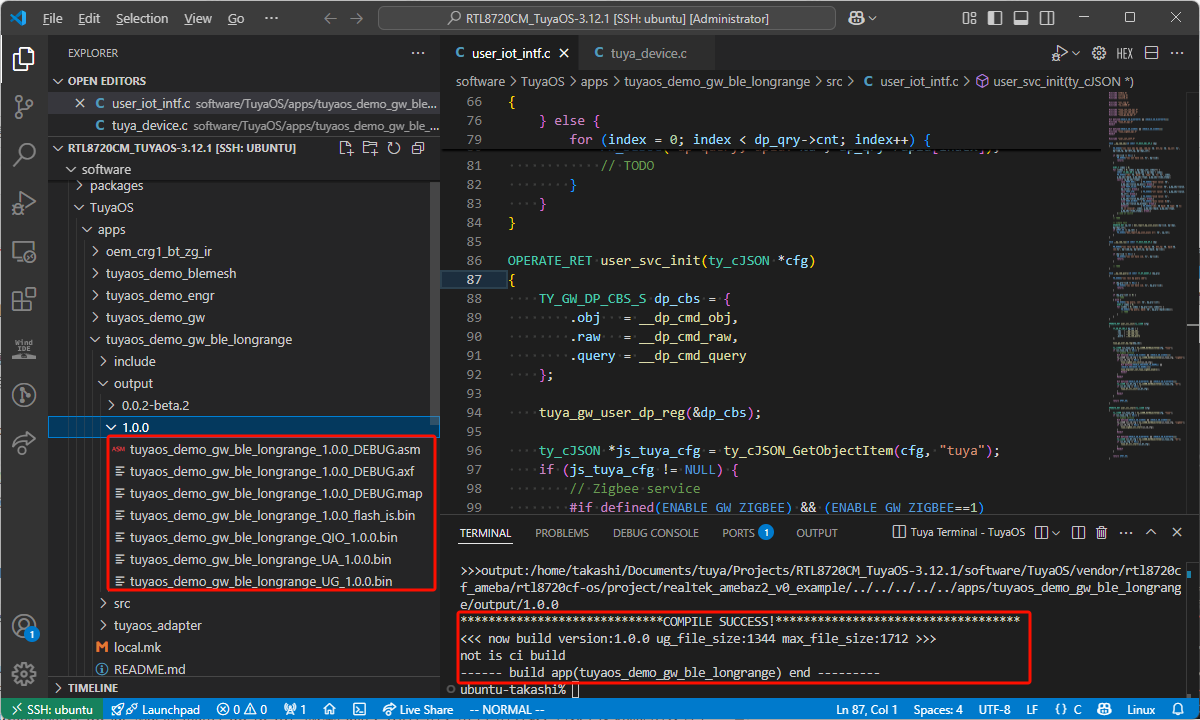Open the File menu
The image size is (1200, 720).
[x=53, y=18]
